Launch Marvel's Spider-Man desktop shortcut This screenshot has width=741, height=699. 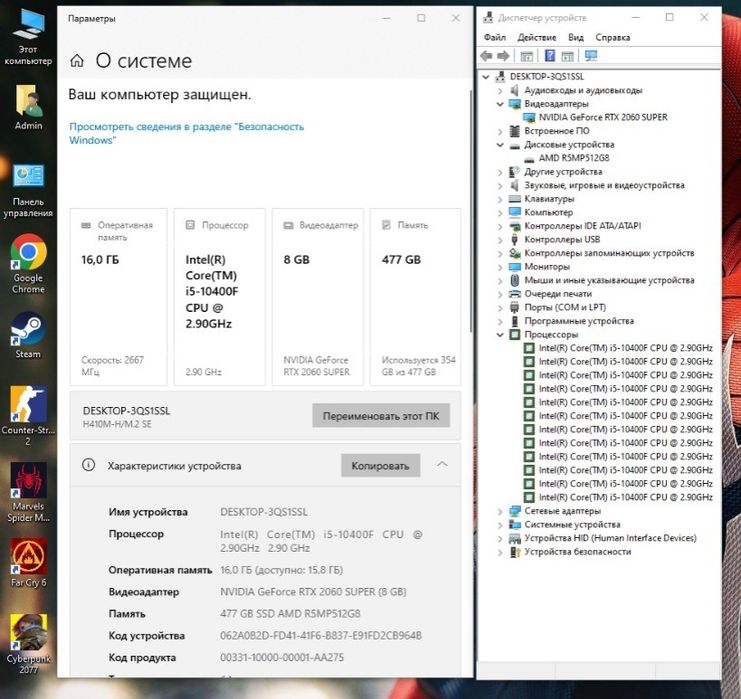point(28,492)
